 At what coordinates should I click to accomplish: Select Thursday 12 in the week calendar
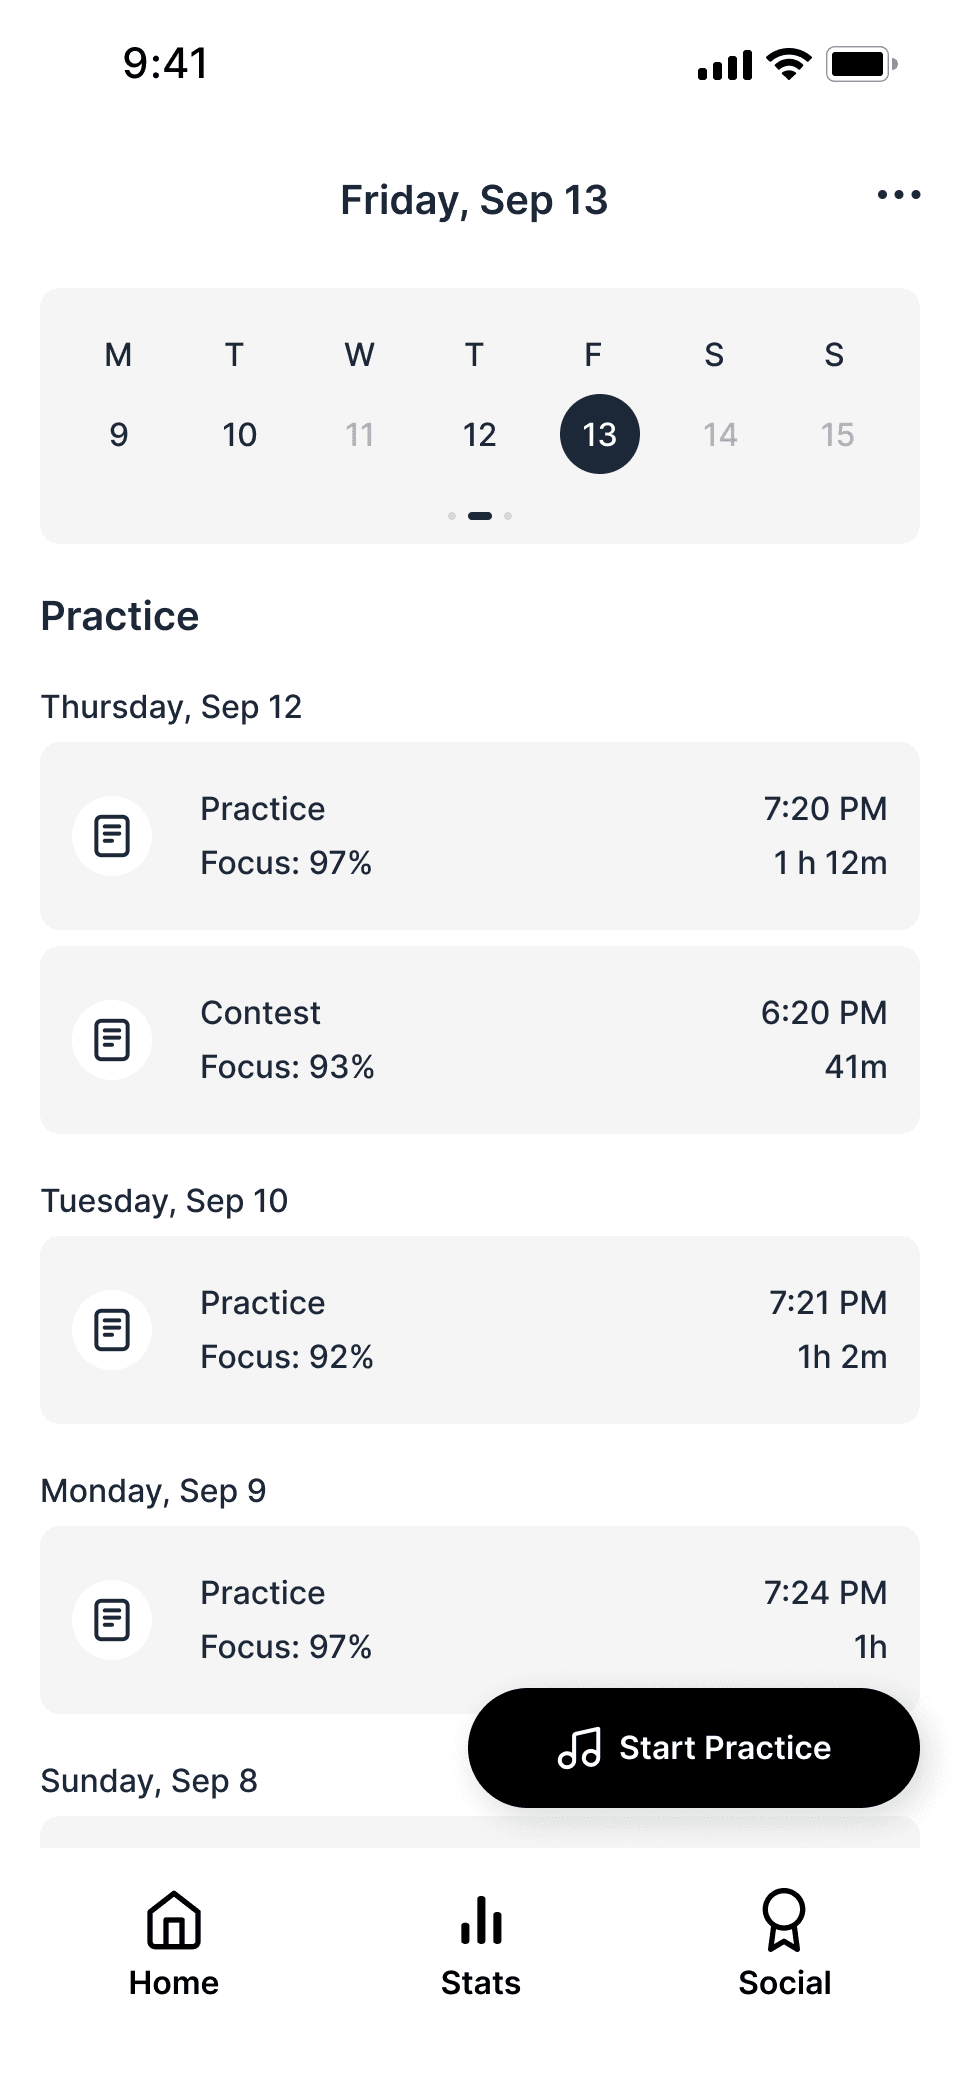(x=479, y=434)
